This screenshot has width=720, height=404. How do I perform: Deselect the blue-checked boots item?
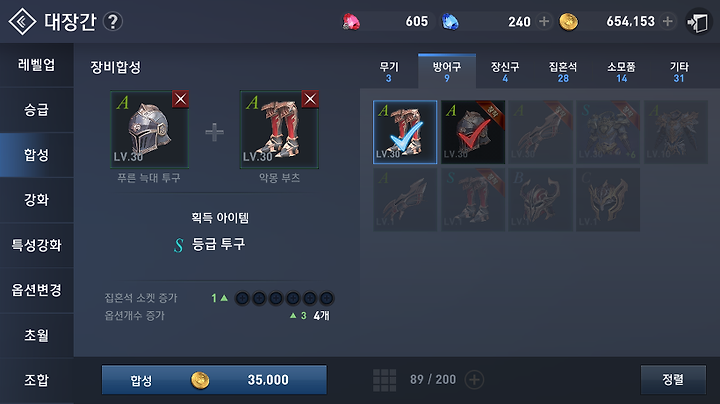(405, 132)
